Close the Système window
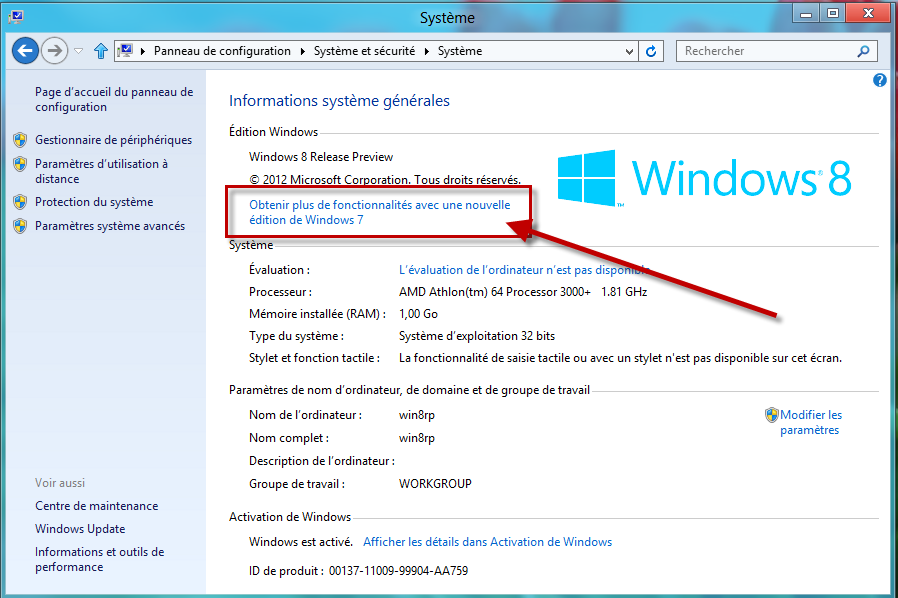Screen dimensions: 898x598 coord(868,14)
